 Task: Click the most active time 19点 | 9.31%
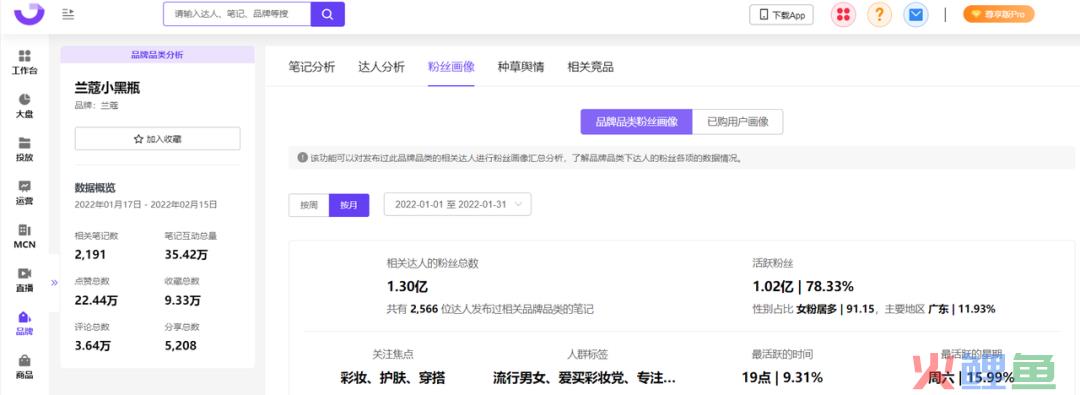click(782, 378)
